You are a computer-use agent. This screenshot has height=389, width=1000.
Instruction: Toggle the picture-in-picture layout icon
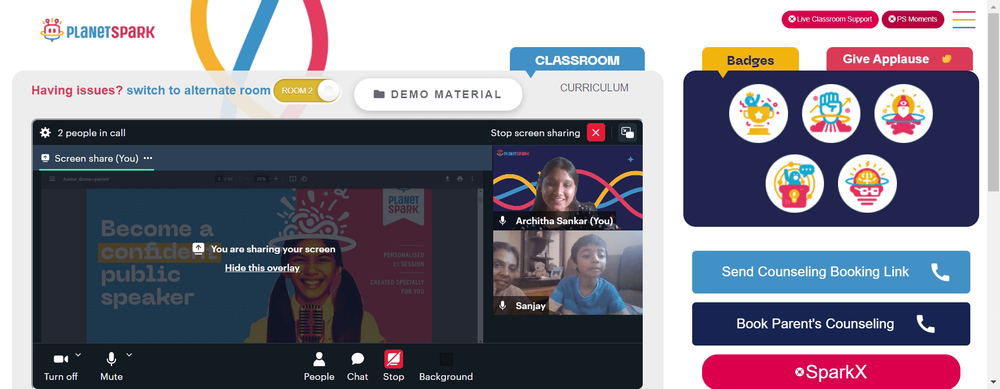coord(628,133)
